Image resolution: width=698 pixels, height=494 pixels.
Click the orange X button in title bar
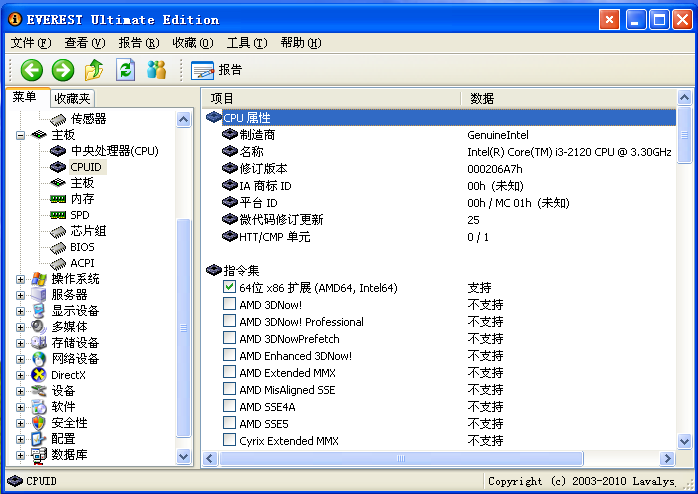609,20
